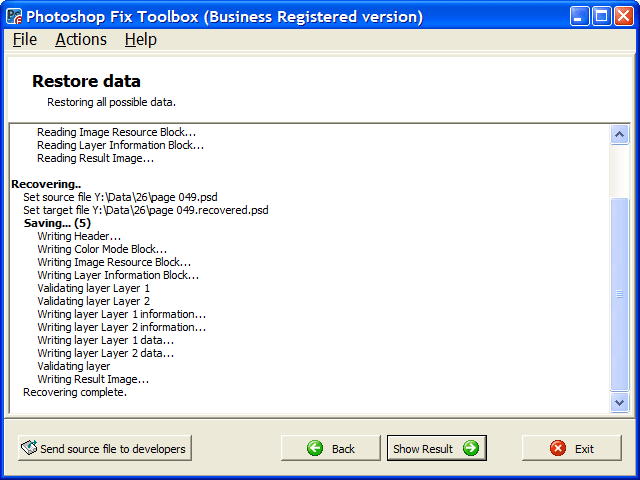This screenshot has height=480, width=640.
Task: Exit the application via Exit button
Action: 572,448
